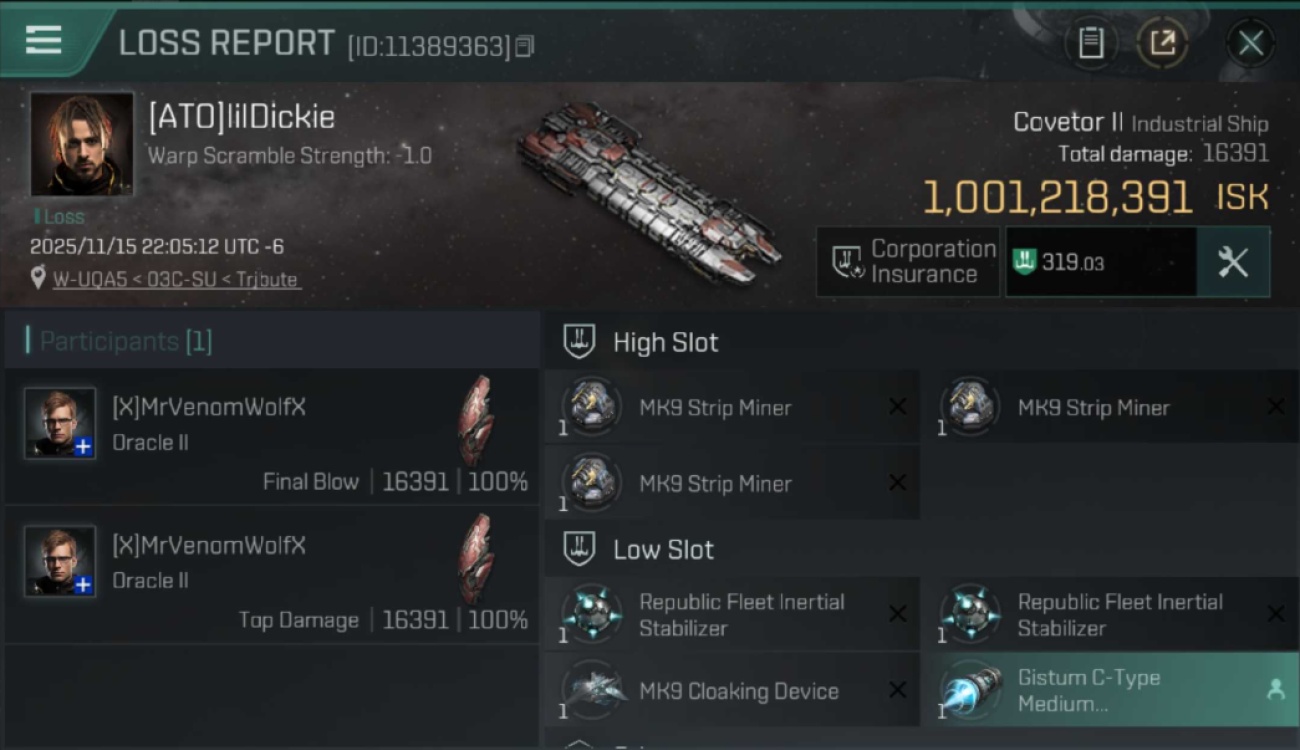Viewport: 1300px width, 750px height.
Task: Close the loss report window
Action: (x=1250, y=43)
